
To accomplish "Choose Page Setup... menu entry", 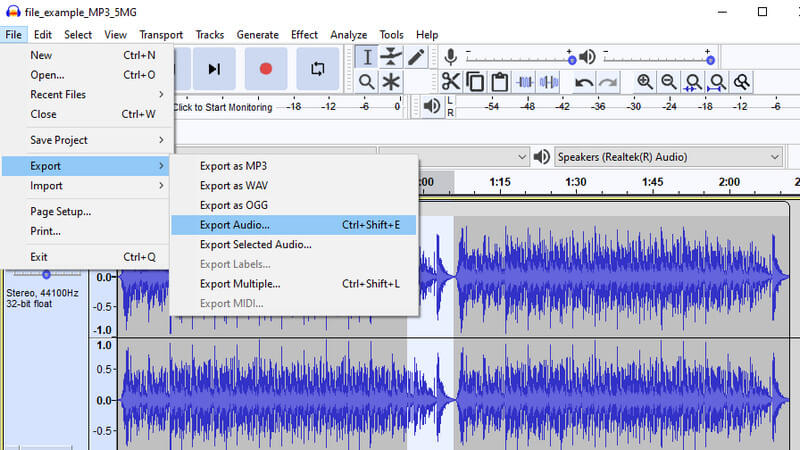I will point(85,211).
